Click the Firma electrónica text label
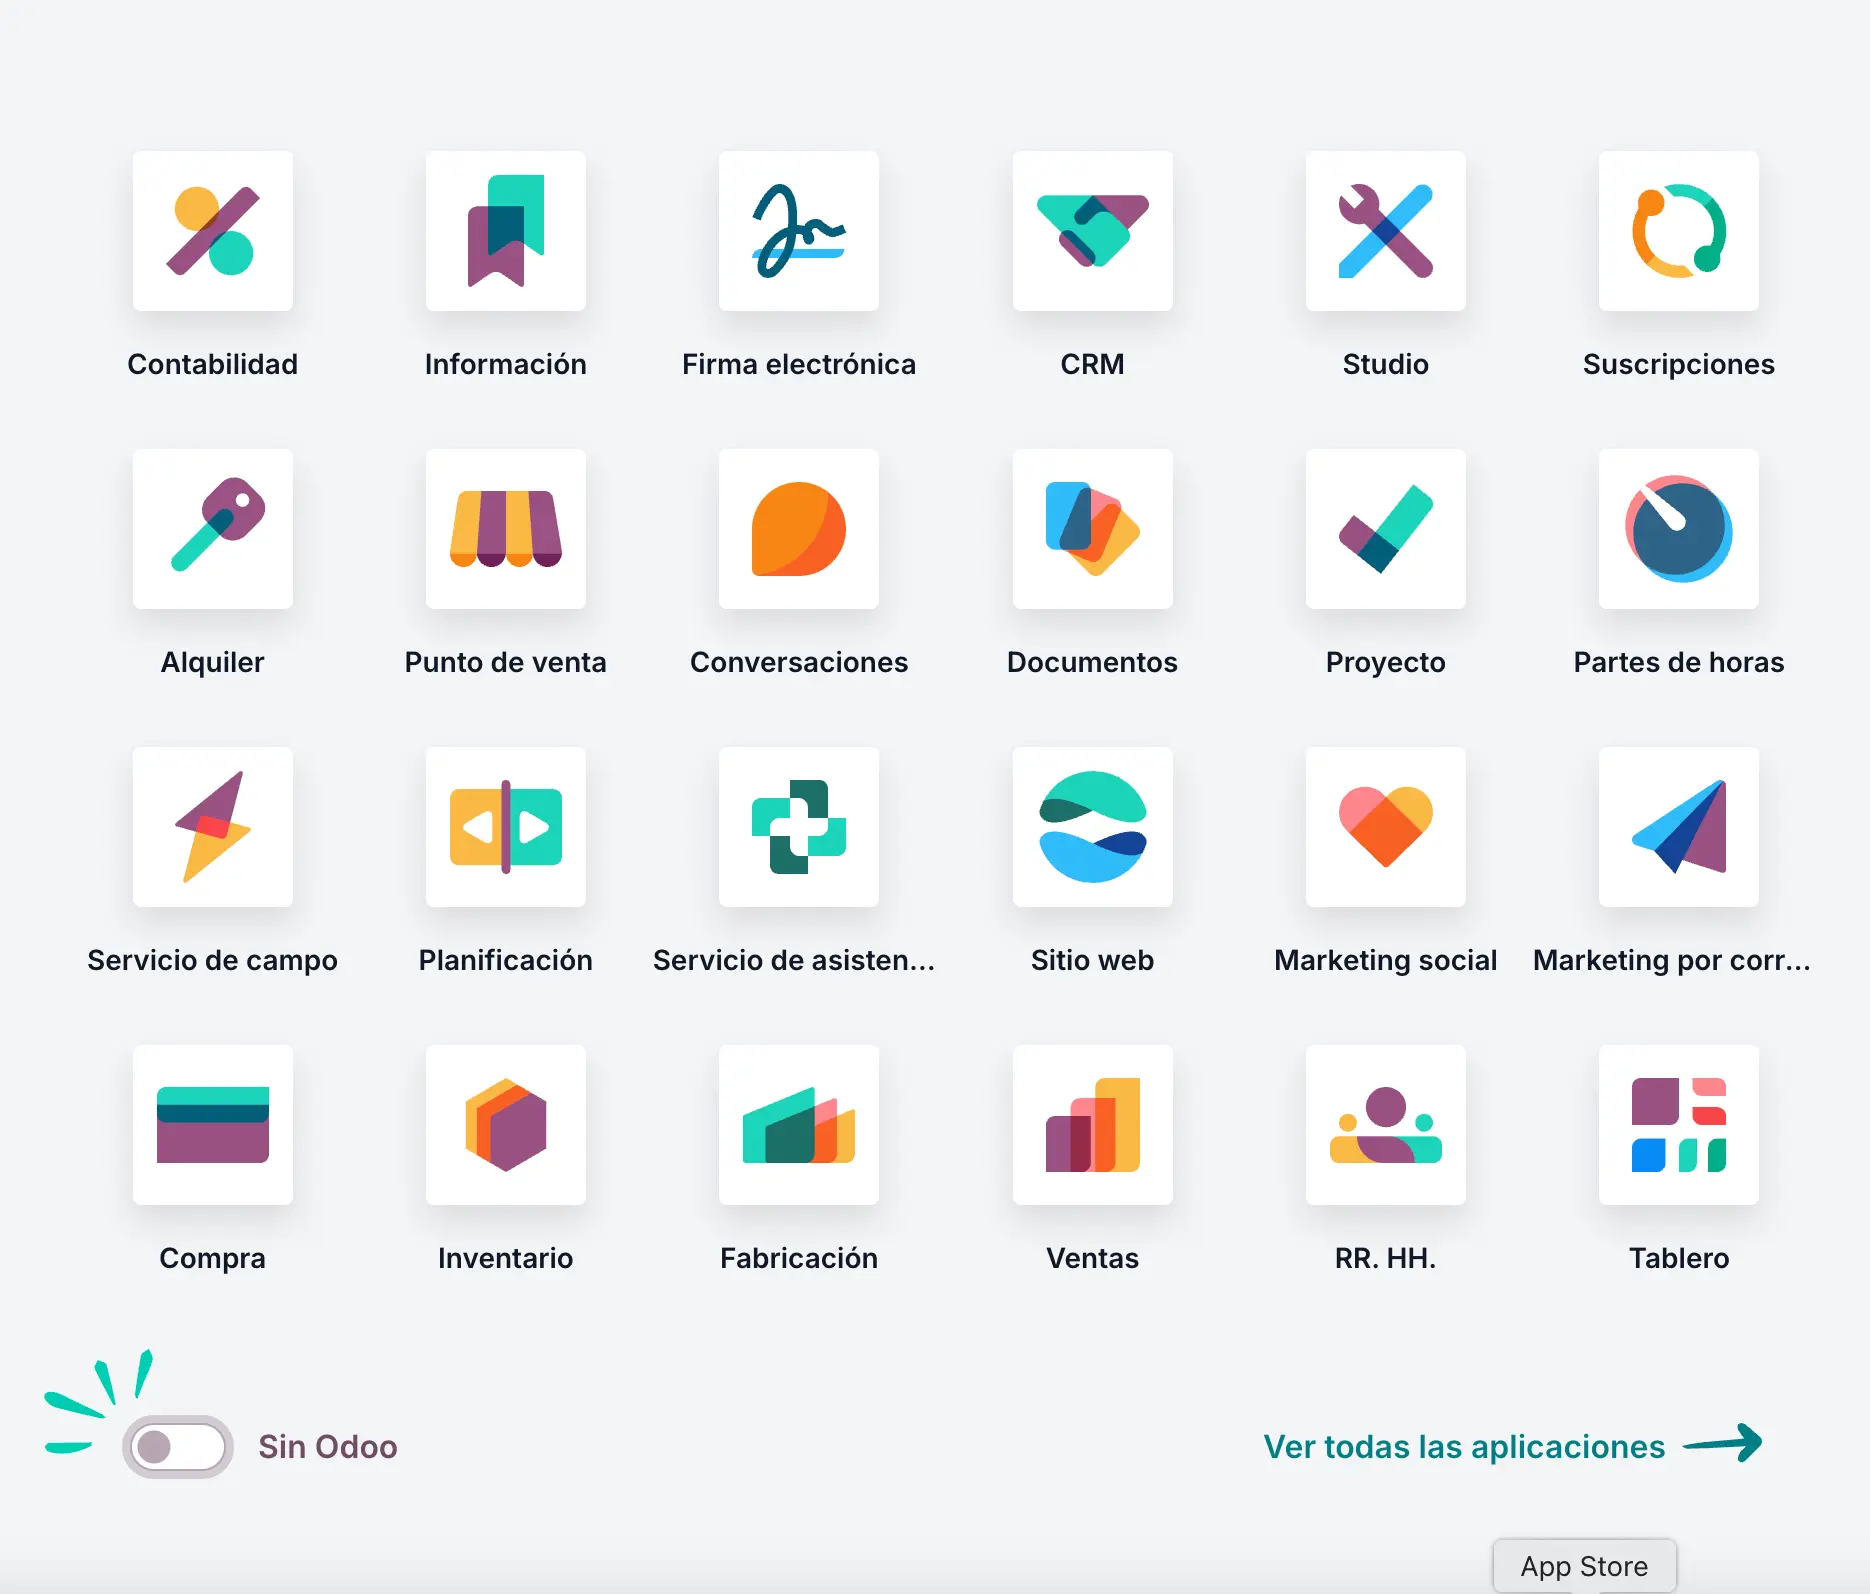The width and height of the screenshot is (1870, 1594). click(x=799, y=364)
